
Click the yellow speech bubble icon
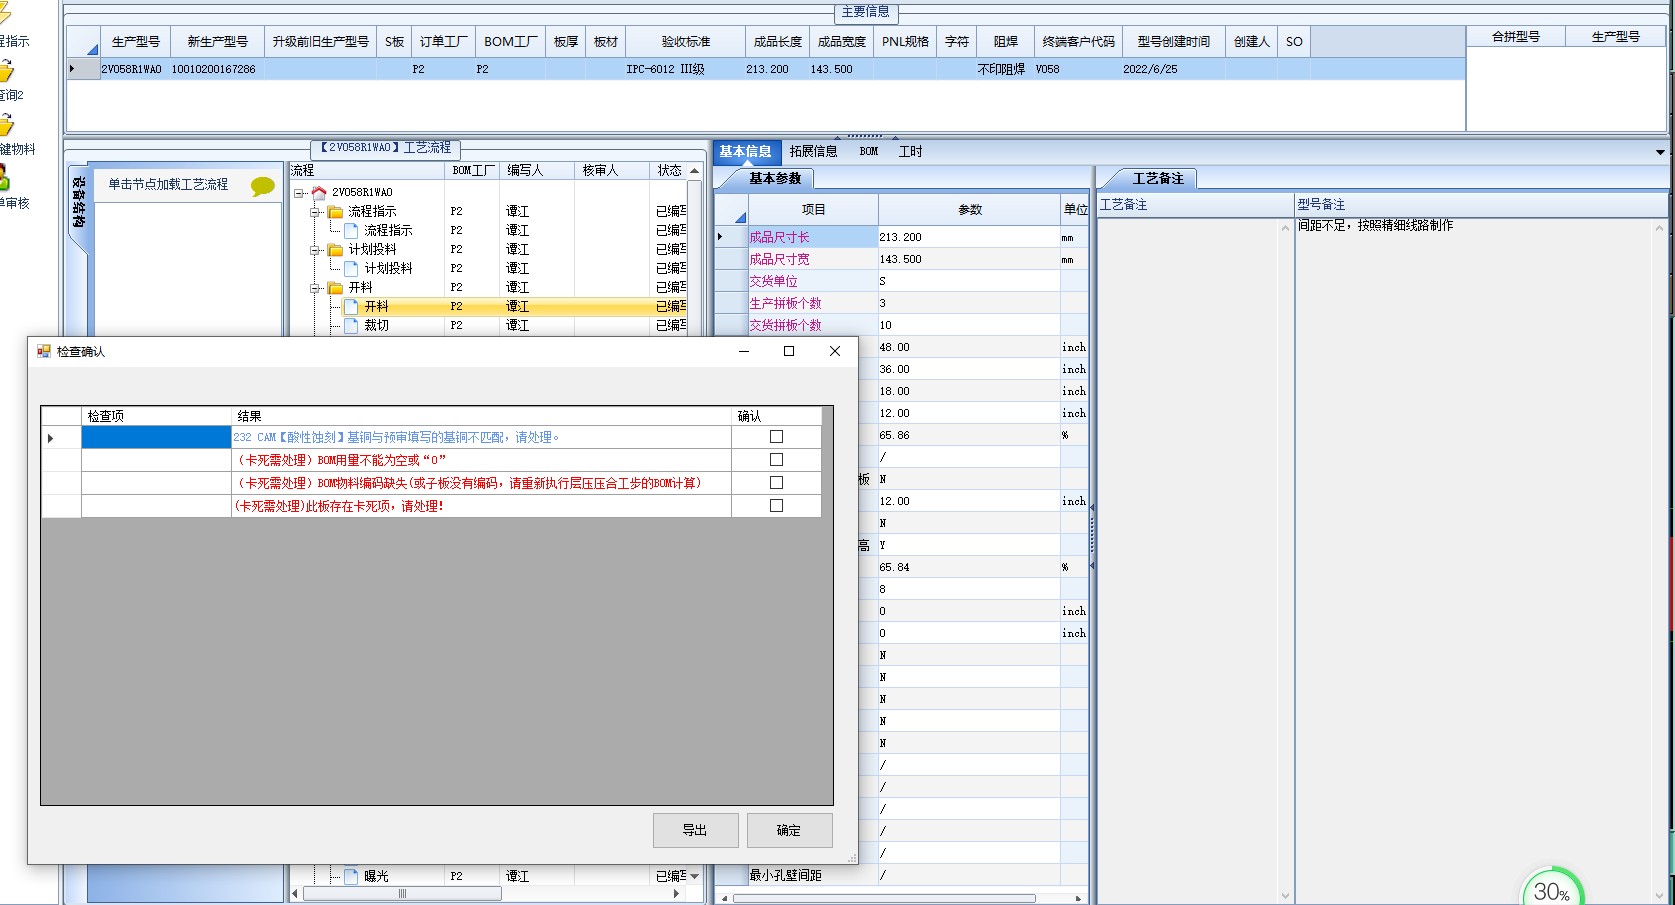263,186
